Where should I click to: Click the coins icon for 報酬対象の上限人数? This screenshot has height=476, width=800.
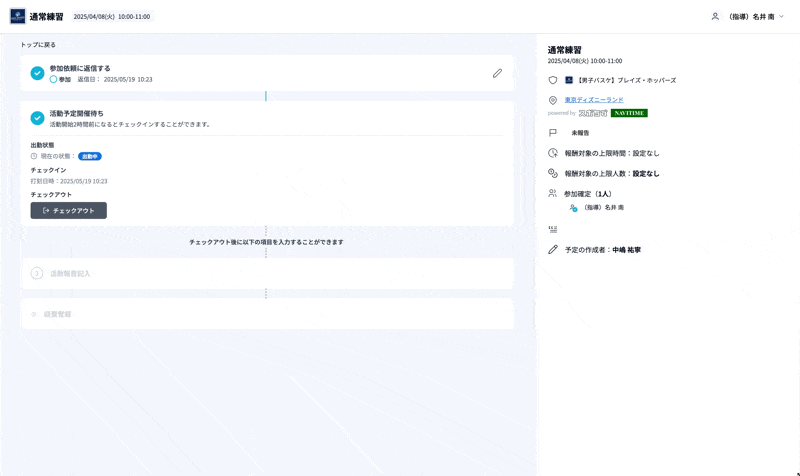tap(553, 173)
